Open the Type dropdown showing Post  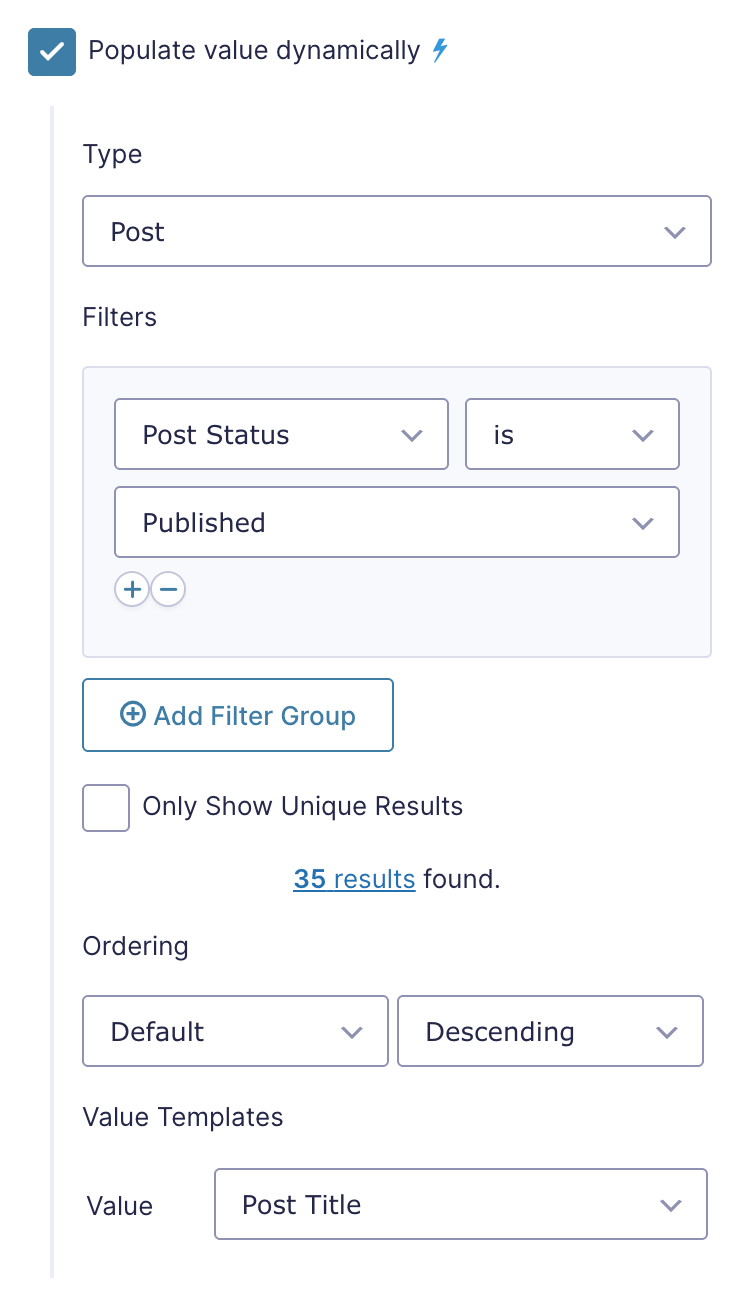pos(397,231)
